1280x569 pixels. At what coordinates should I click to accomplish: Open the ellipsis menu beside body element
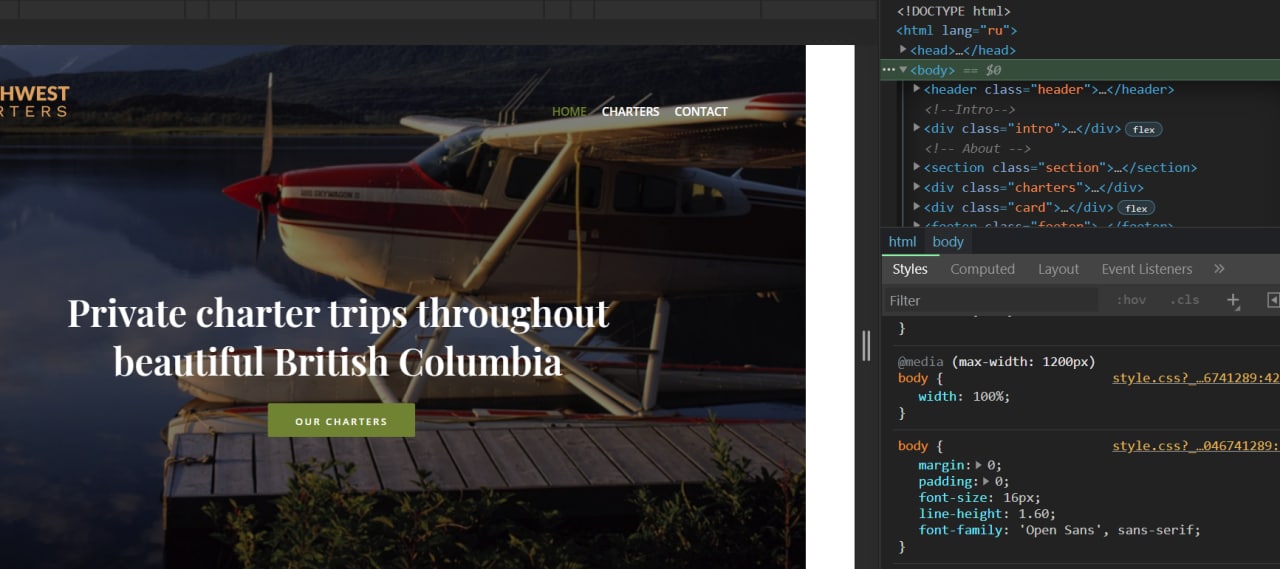[x=888, y=70]
